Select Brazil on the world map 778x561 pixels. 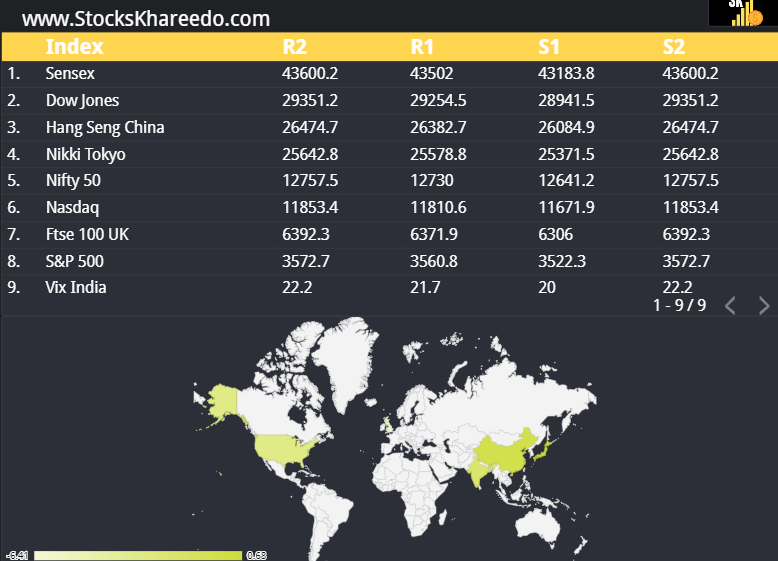pos(332,508)
